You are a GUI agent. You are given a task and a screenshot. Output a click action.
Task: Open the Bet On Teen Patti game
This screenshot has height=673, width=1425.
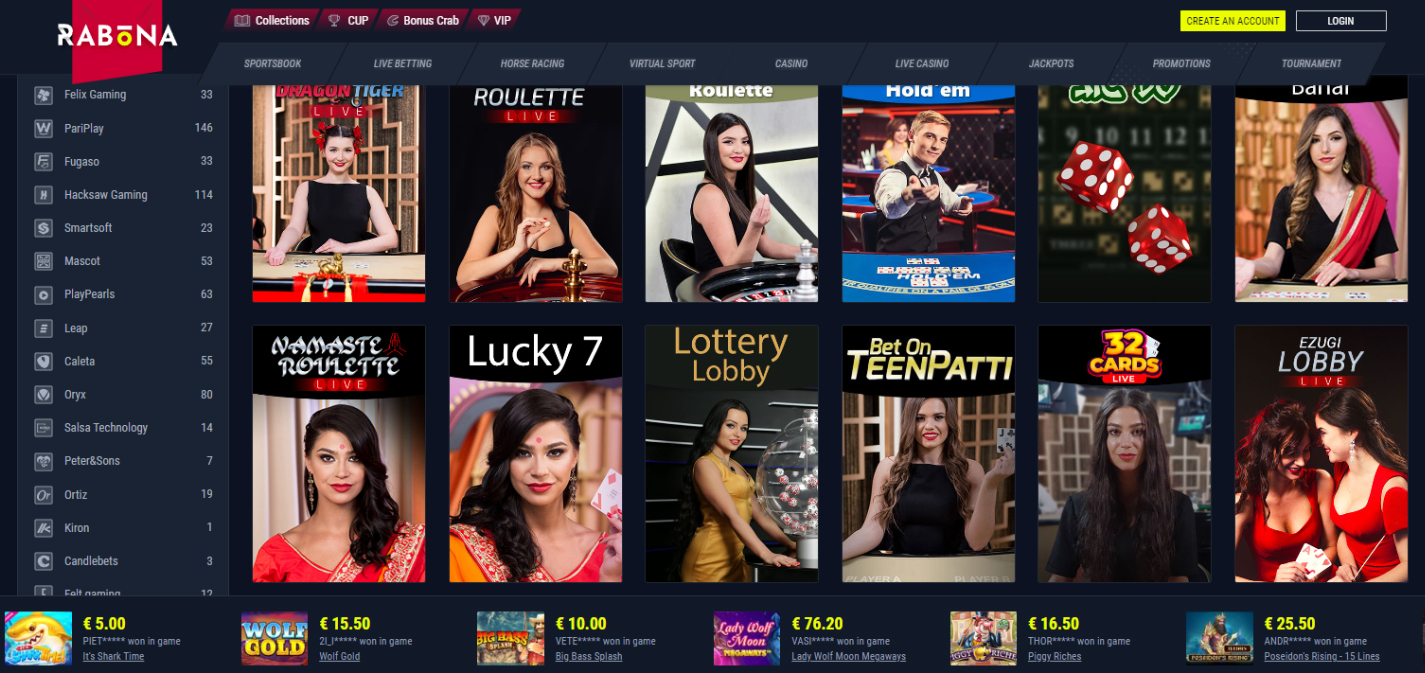pyautogui.click(x=929, y=453)
